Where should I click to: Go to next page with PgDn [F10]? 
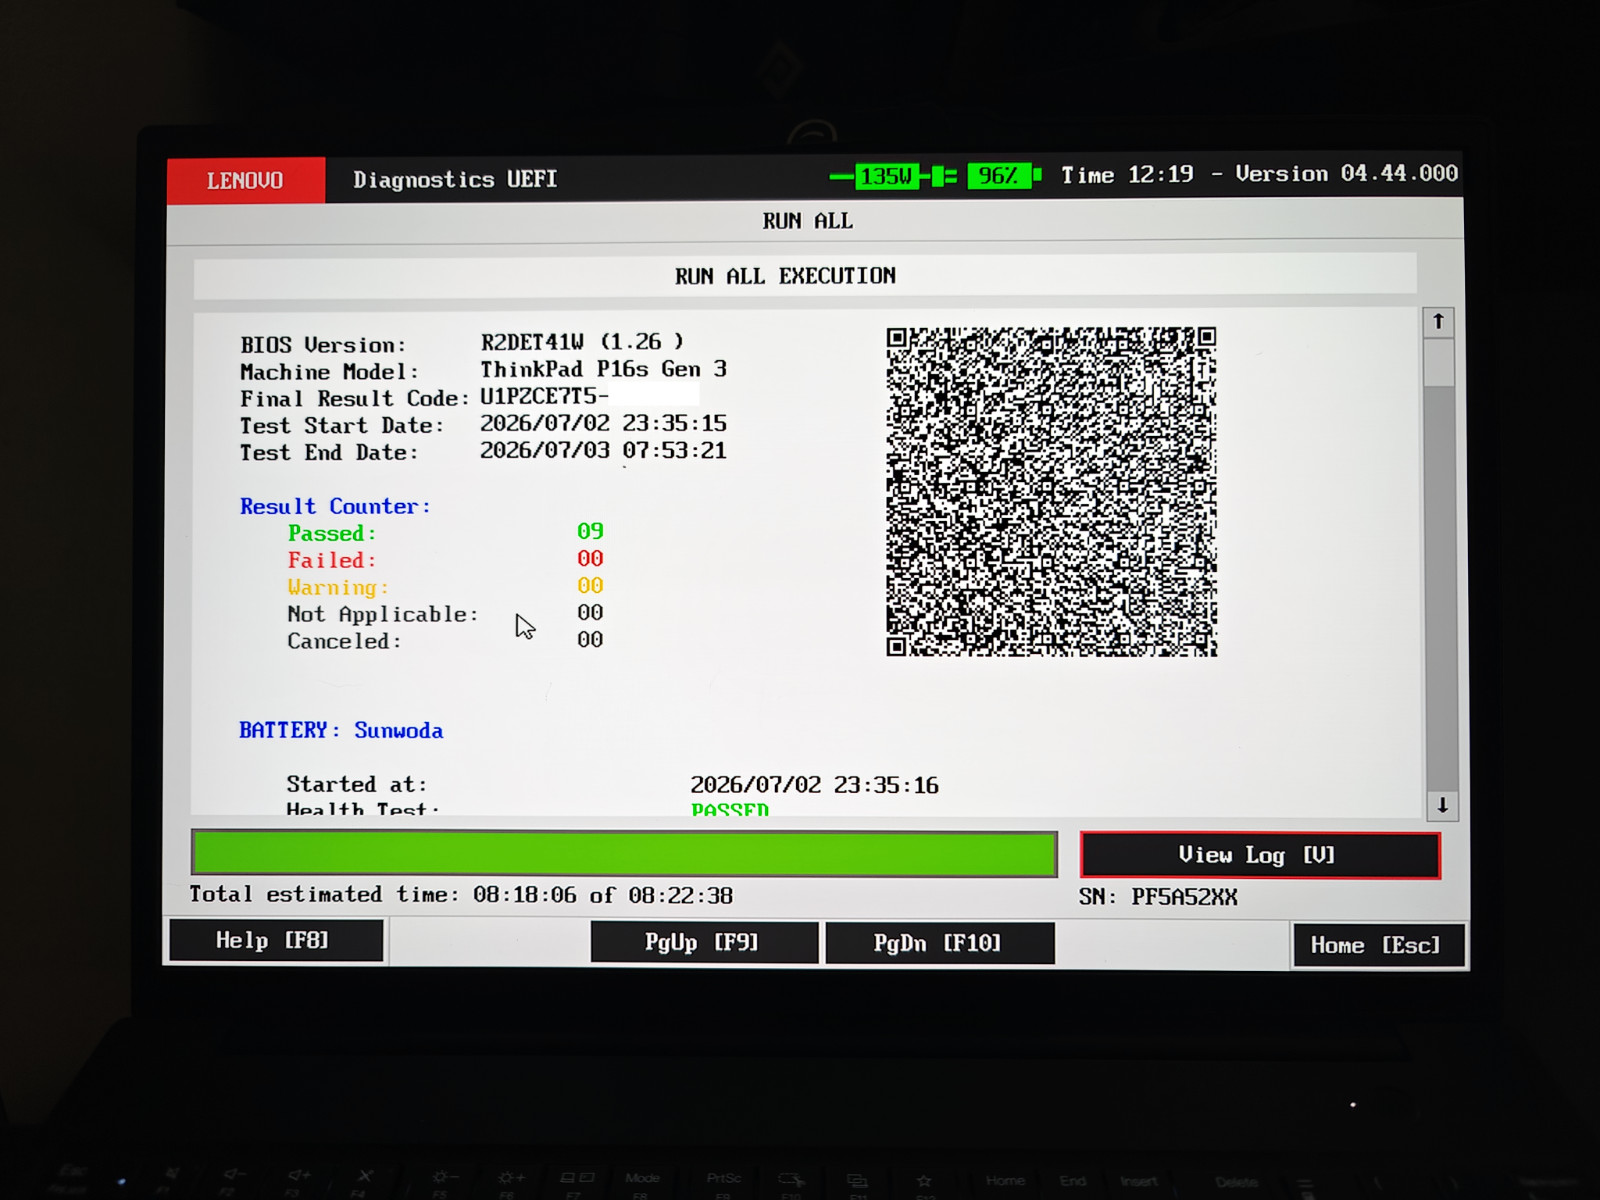[x=939, y=944]
